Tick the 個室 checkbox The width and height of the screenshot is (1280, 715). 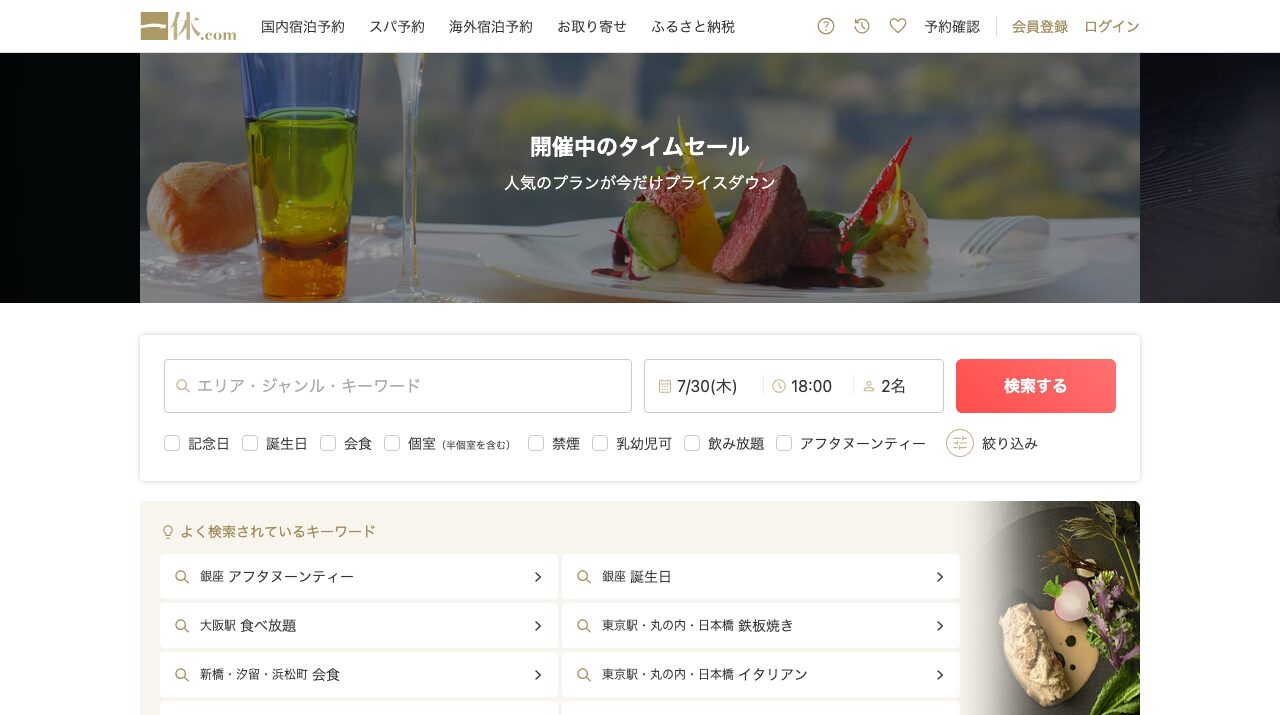[x=392, y=443]
